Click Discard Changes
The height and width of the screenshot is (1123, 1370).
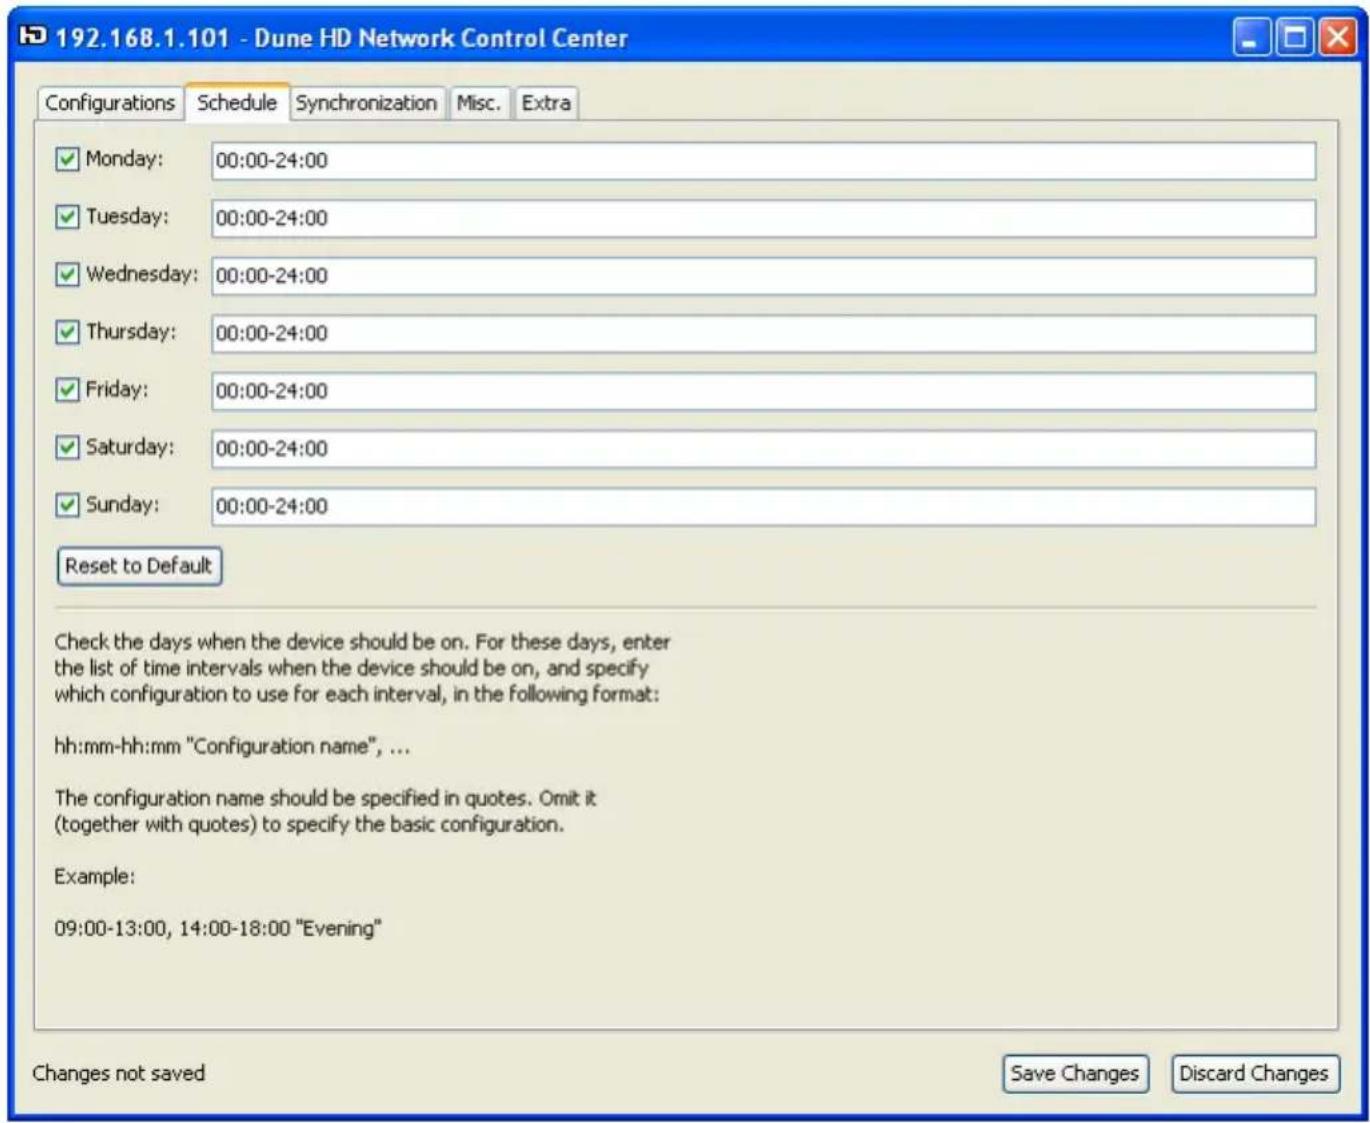[1254, 1074]
